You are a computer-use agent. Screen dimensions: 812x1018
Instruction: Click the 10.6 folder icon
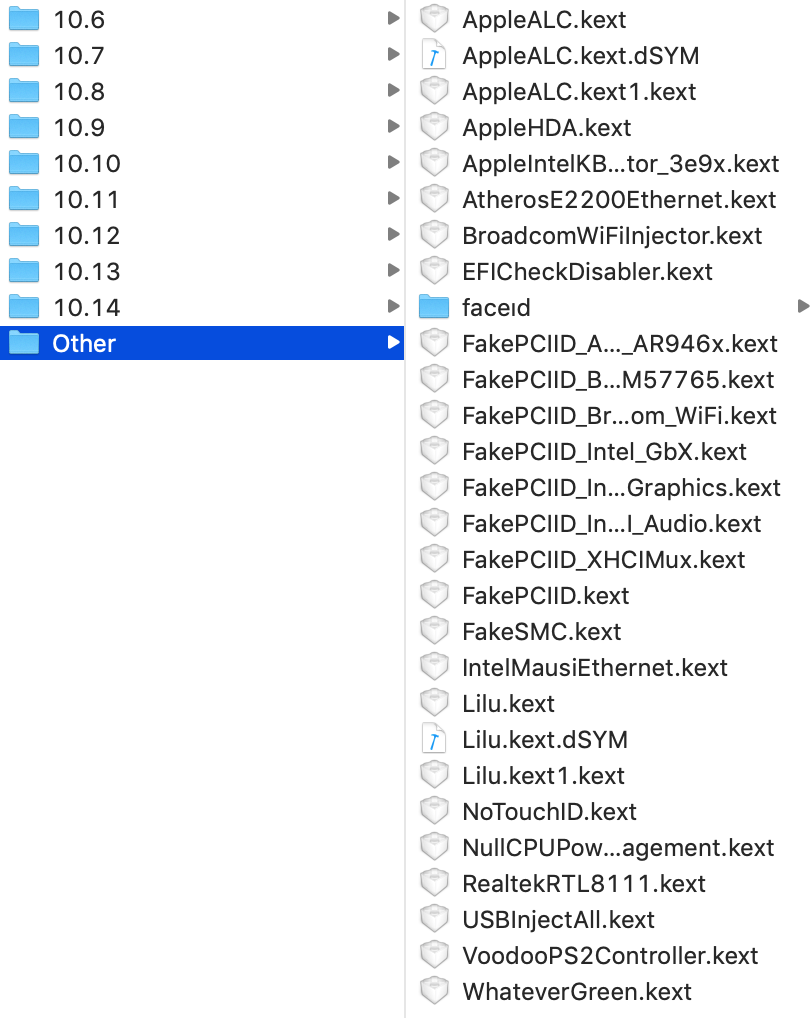[22, 18]
